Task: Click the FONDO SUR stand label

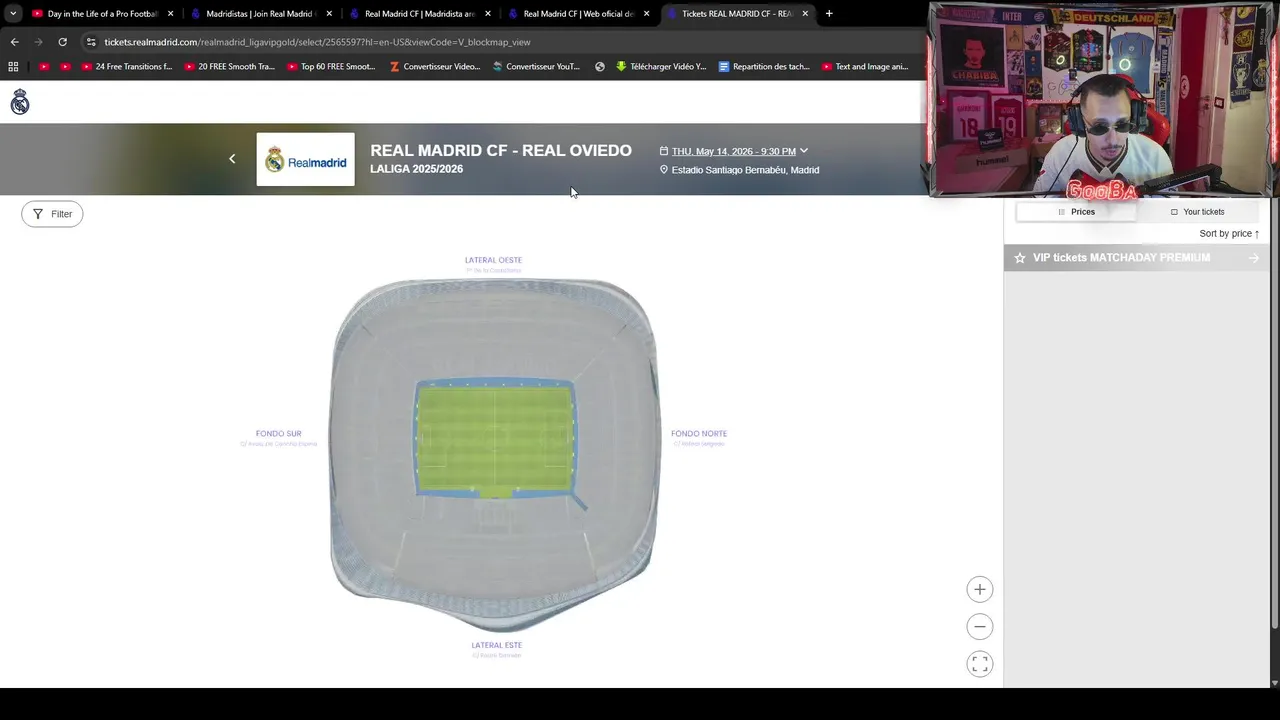Action: 278,434
